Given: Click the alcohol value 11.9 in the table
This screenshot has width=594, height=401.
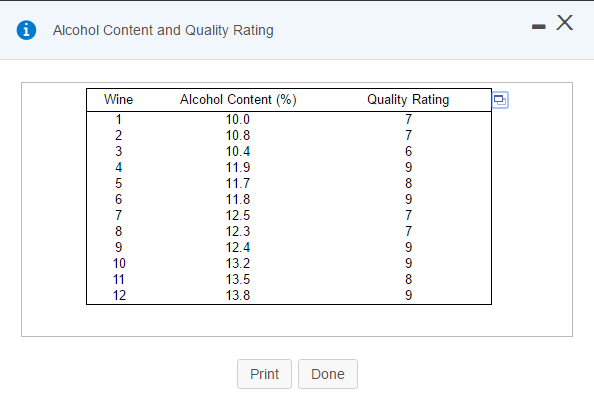Looking at the screenshot, I should click(238, 167).
